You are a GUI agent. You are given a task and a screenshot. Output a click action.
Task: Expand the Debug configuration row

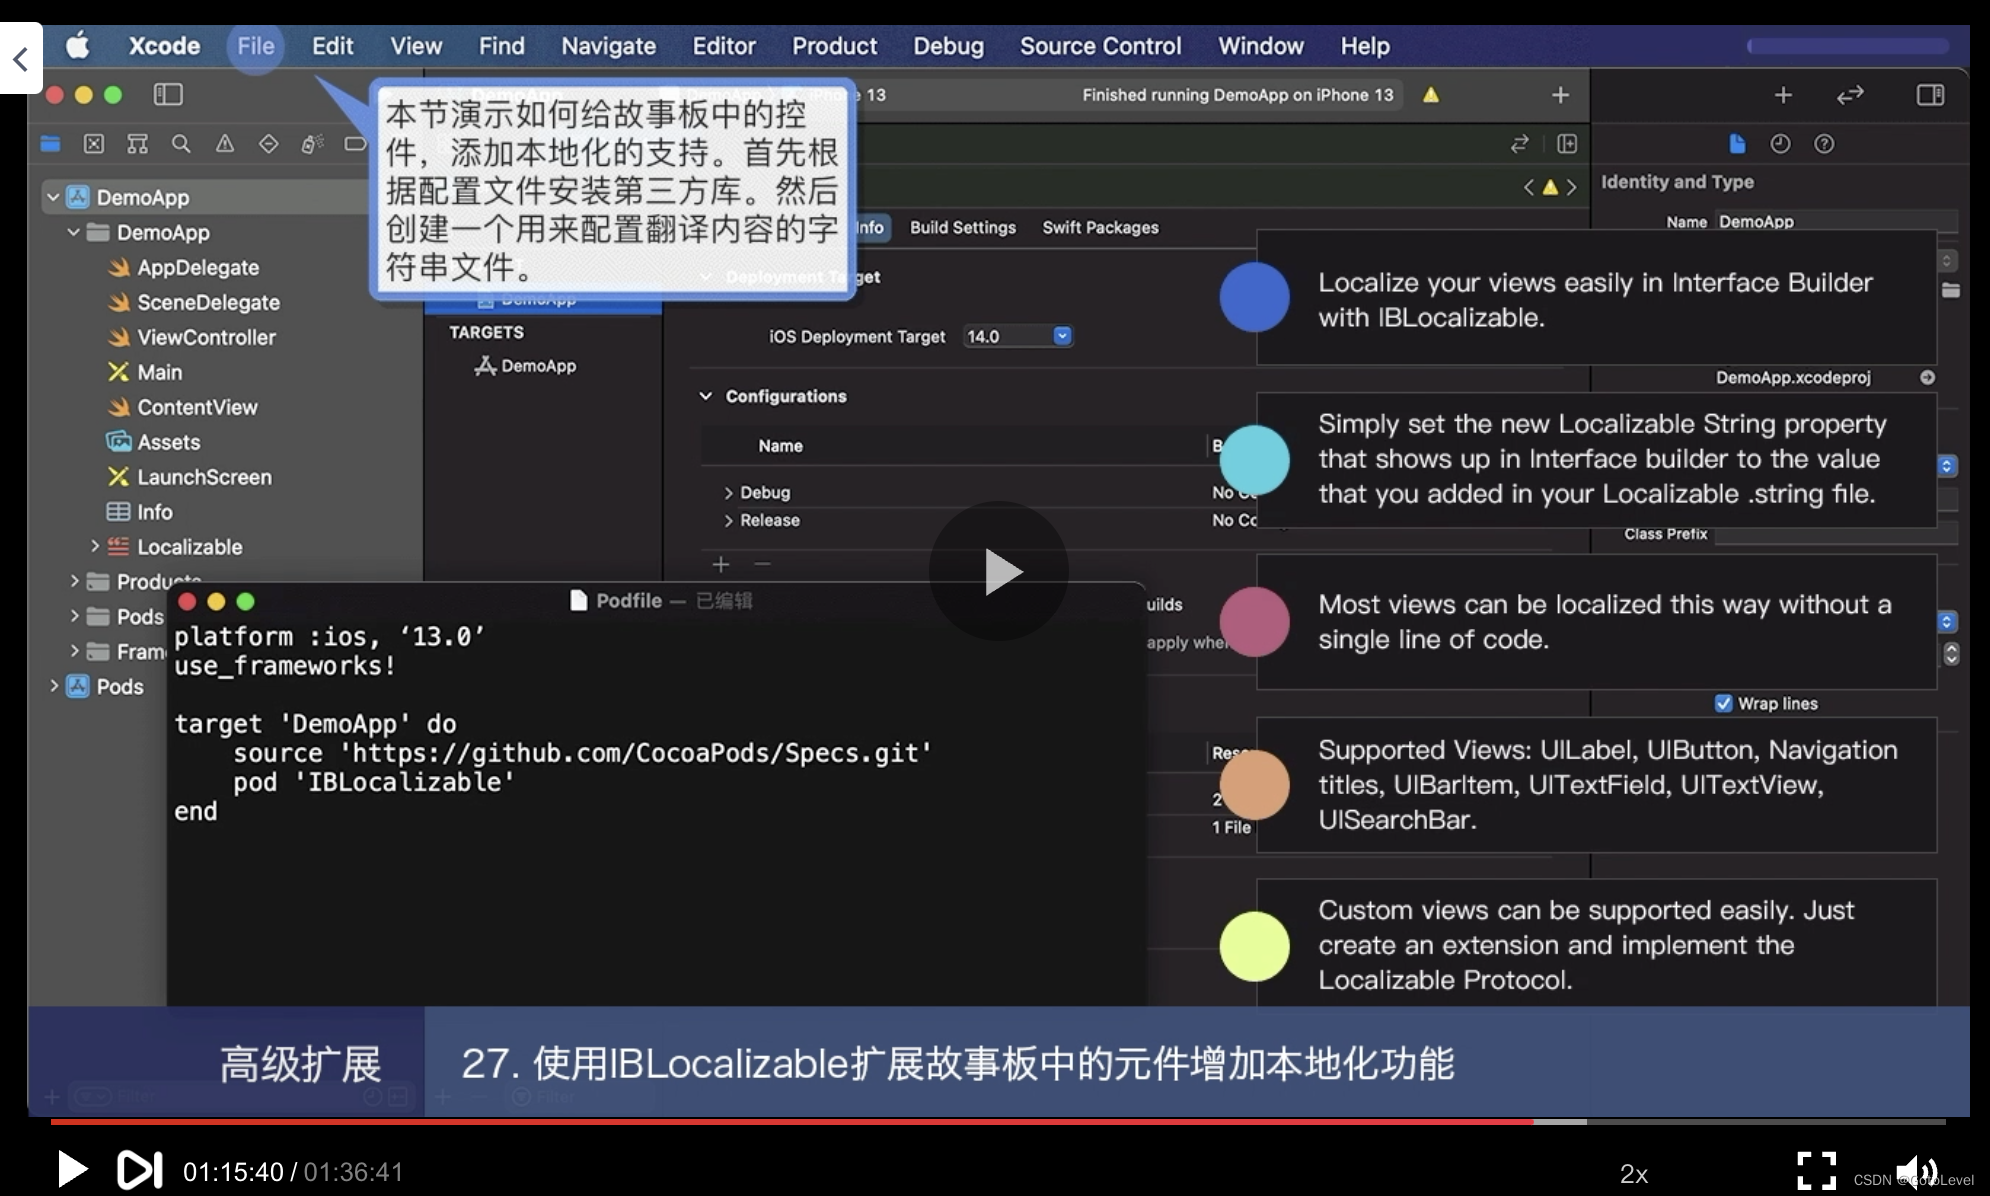(x=728, y=493)
